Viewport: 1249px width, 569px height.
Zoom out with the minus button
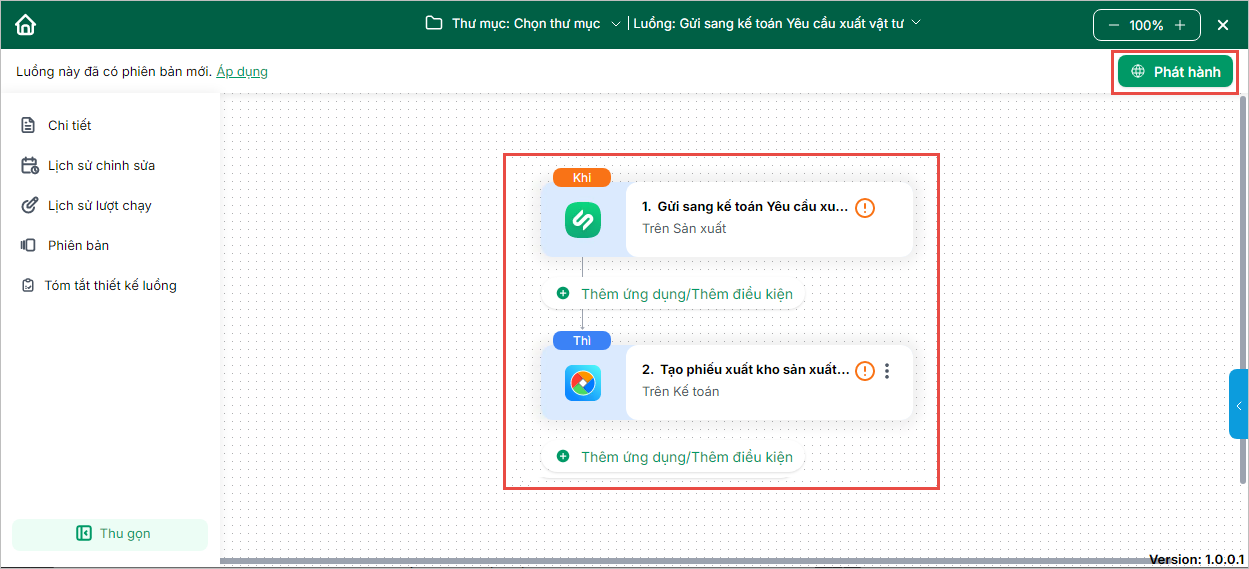pyautogui.click(x=1113, y=25)
